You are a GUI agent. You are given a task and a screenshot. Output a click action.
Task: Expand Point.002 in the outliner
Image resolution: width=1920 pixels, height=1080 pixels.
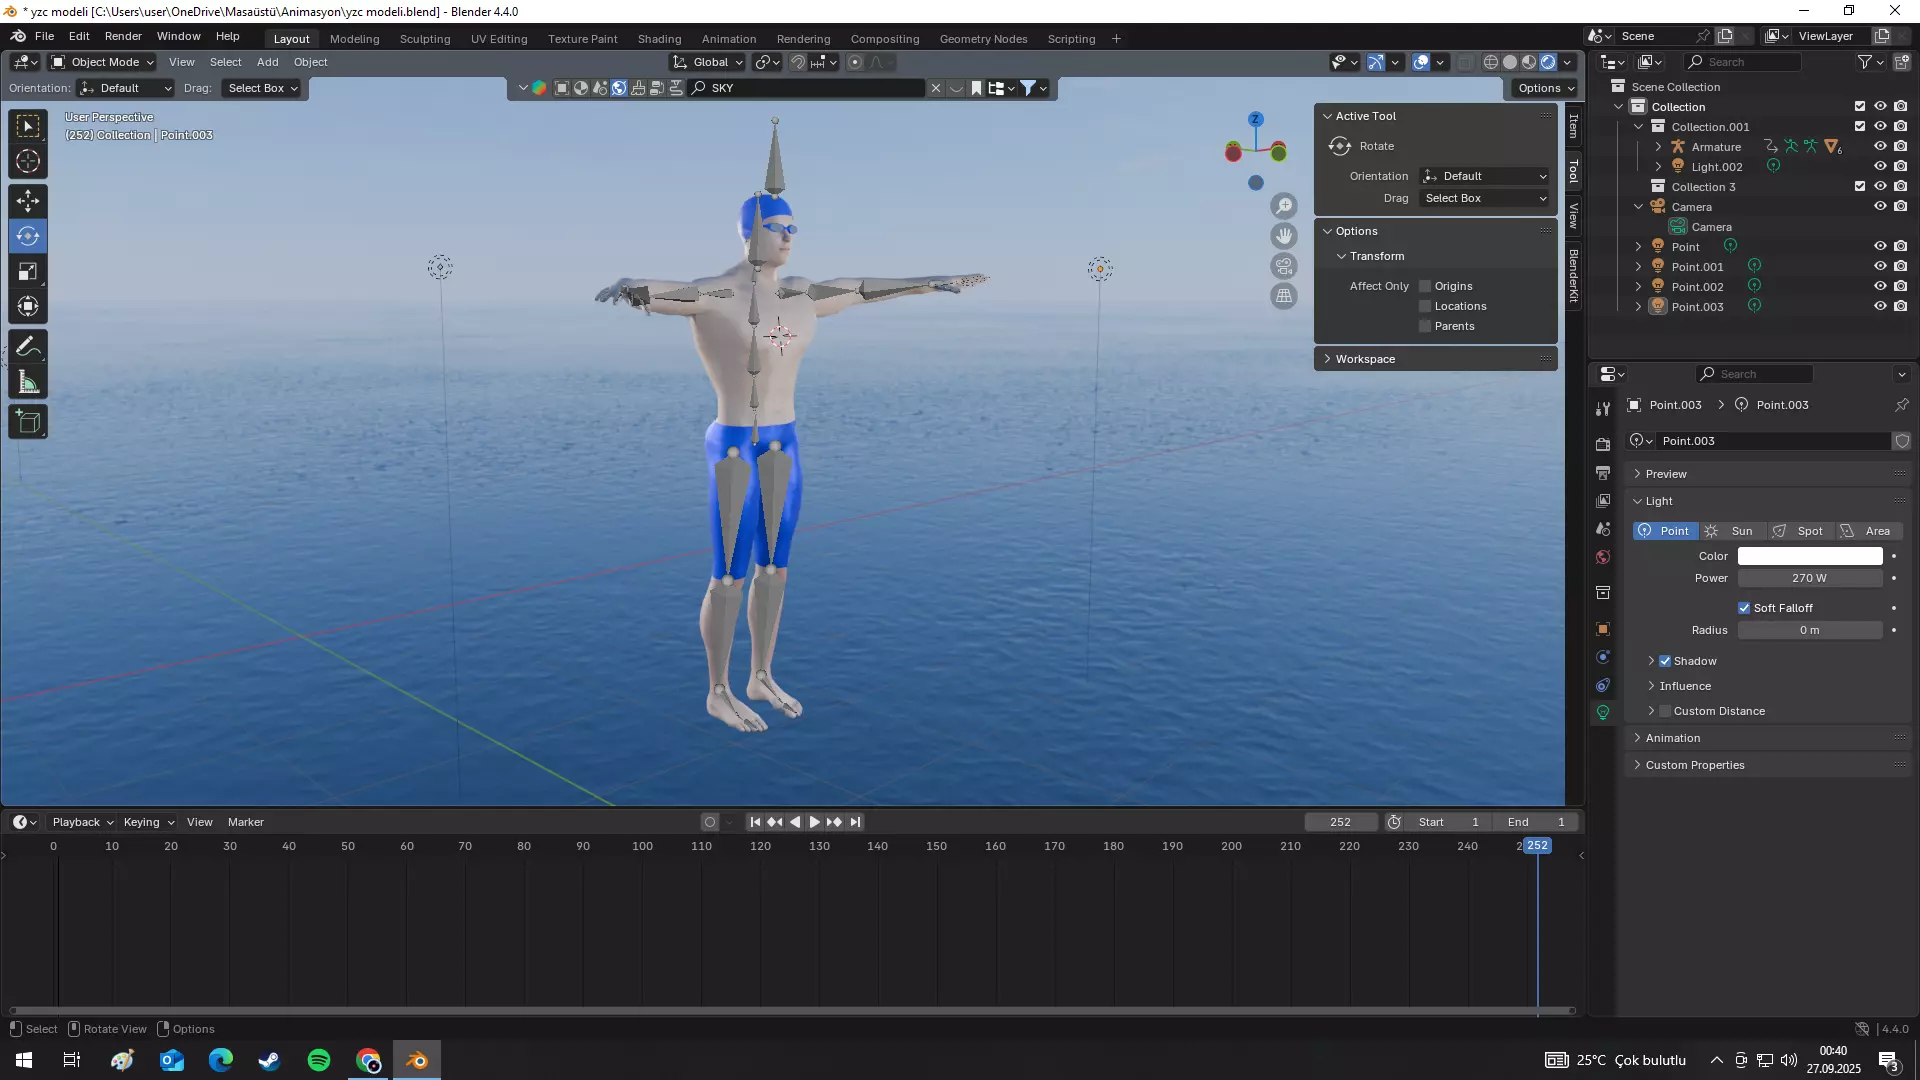coord(1638,287)
